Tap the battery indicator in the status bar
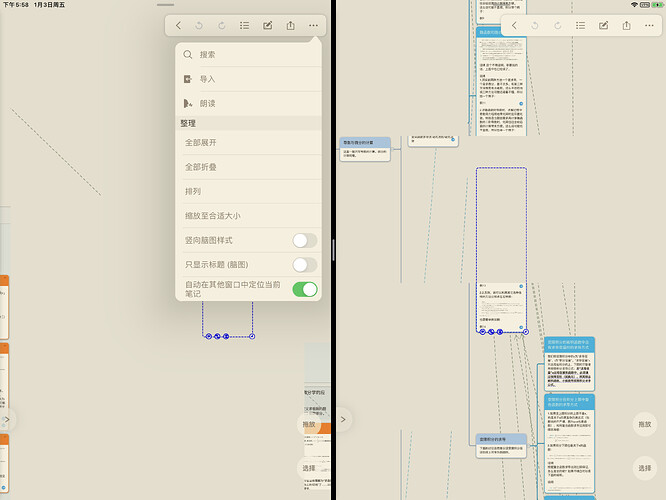 point(658,5)
